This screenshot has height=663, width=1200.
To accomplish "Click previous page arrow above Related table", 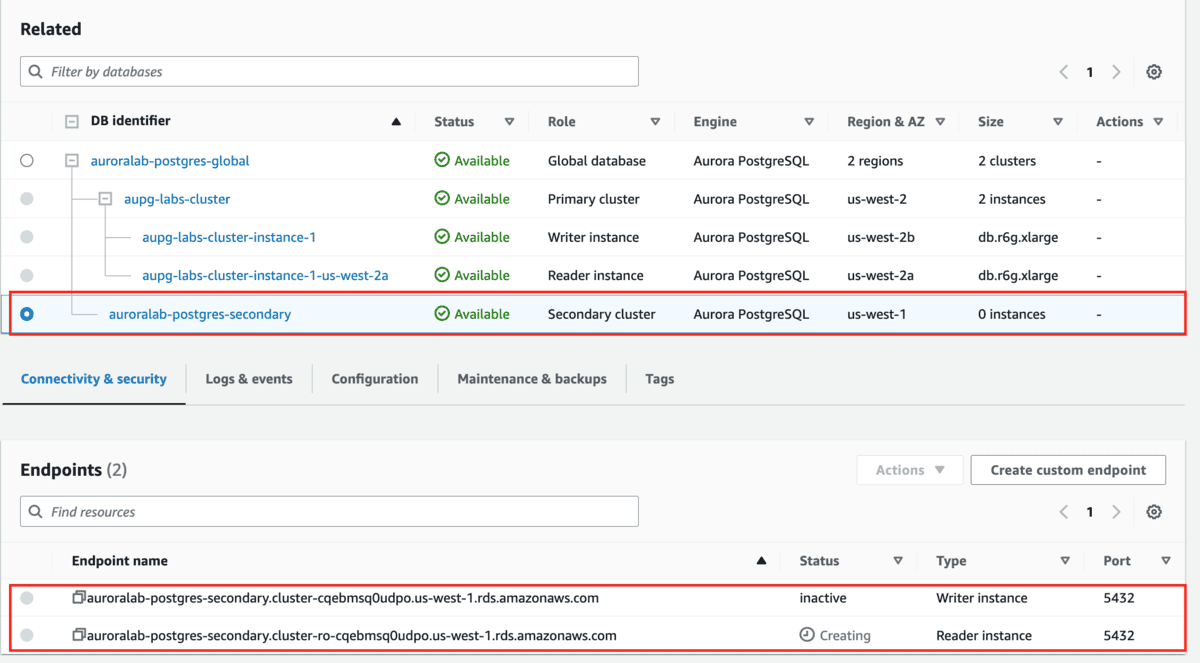I will pos(1063,71).
